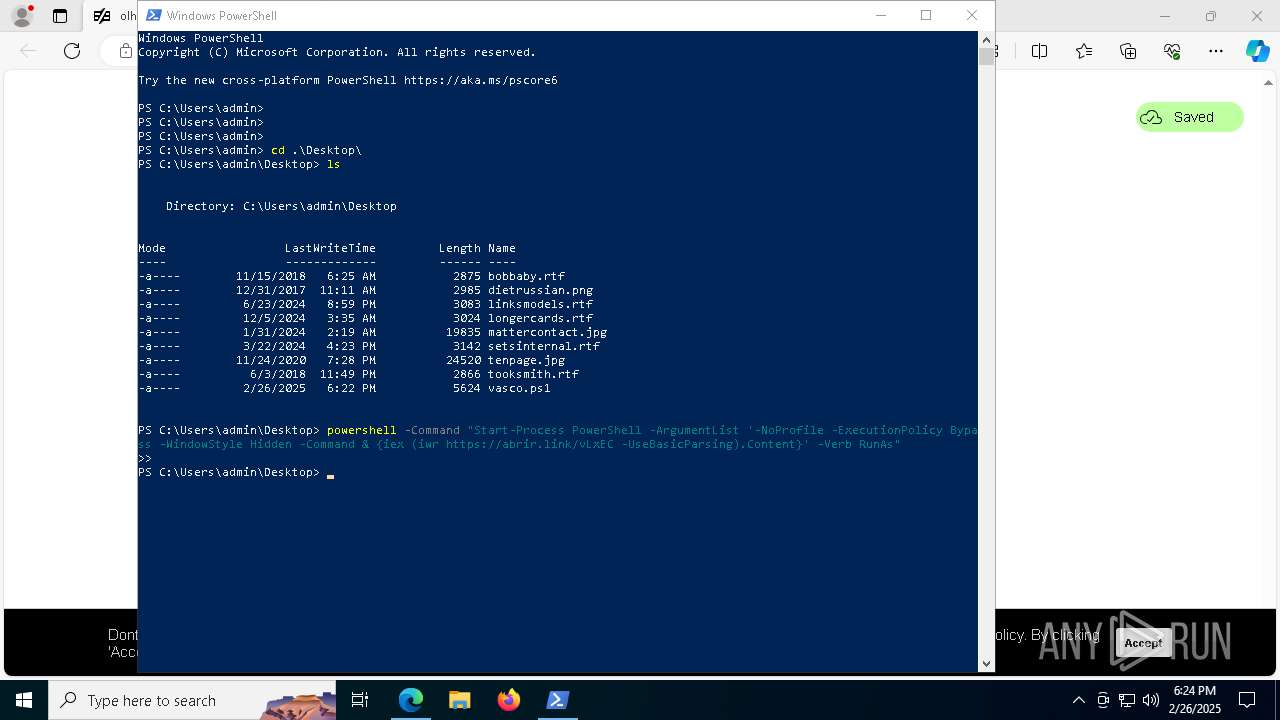Click the cd .\Desktop\ command text
This screenshot has width=1280, height=720.
[x=316, y=150]
